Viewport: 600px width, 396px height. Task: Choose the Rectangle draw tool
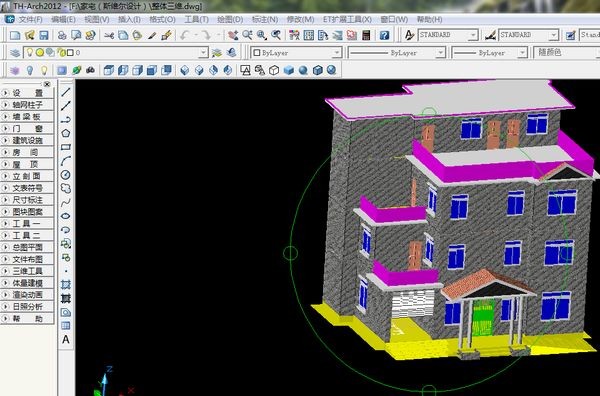click(x=66, y=147)
